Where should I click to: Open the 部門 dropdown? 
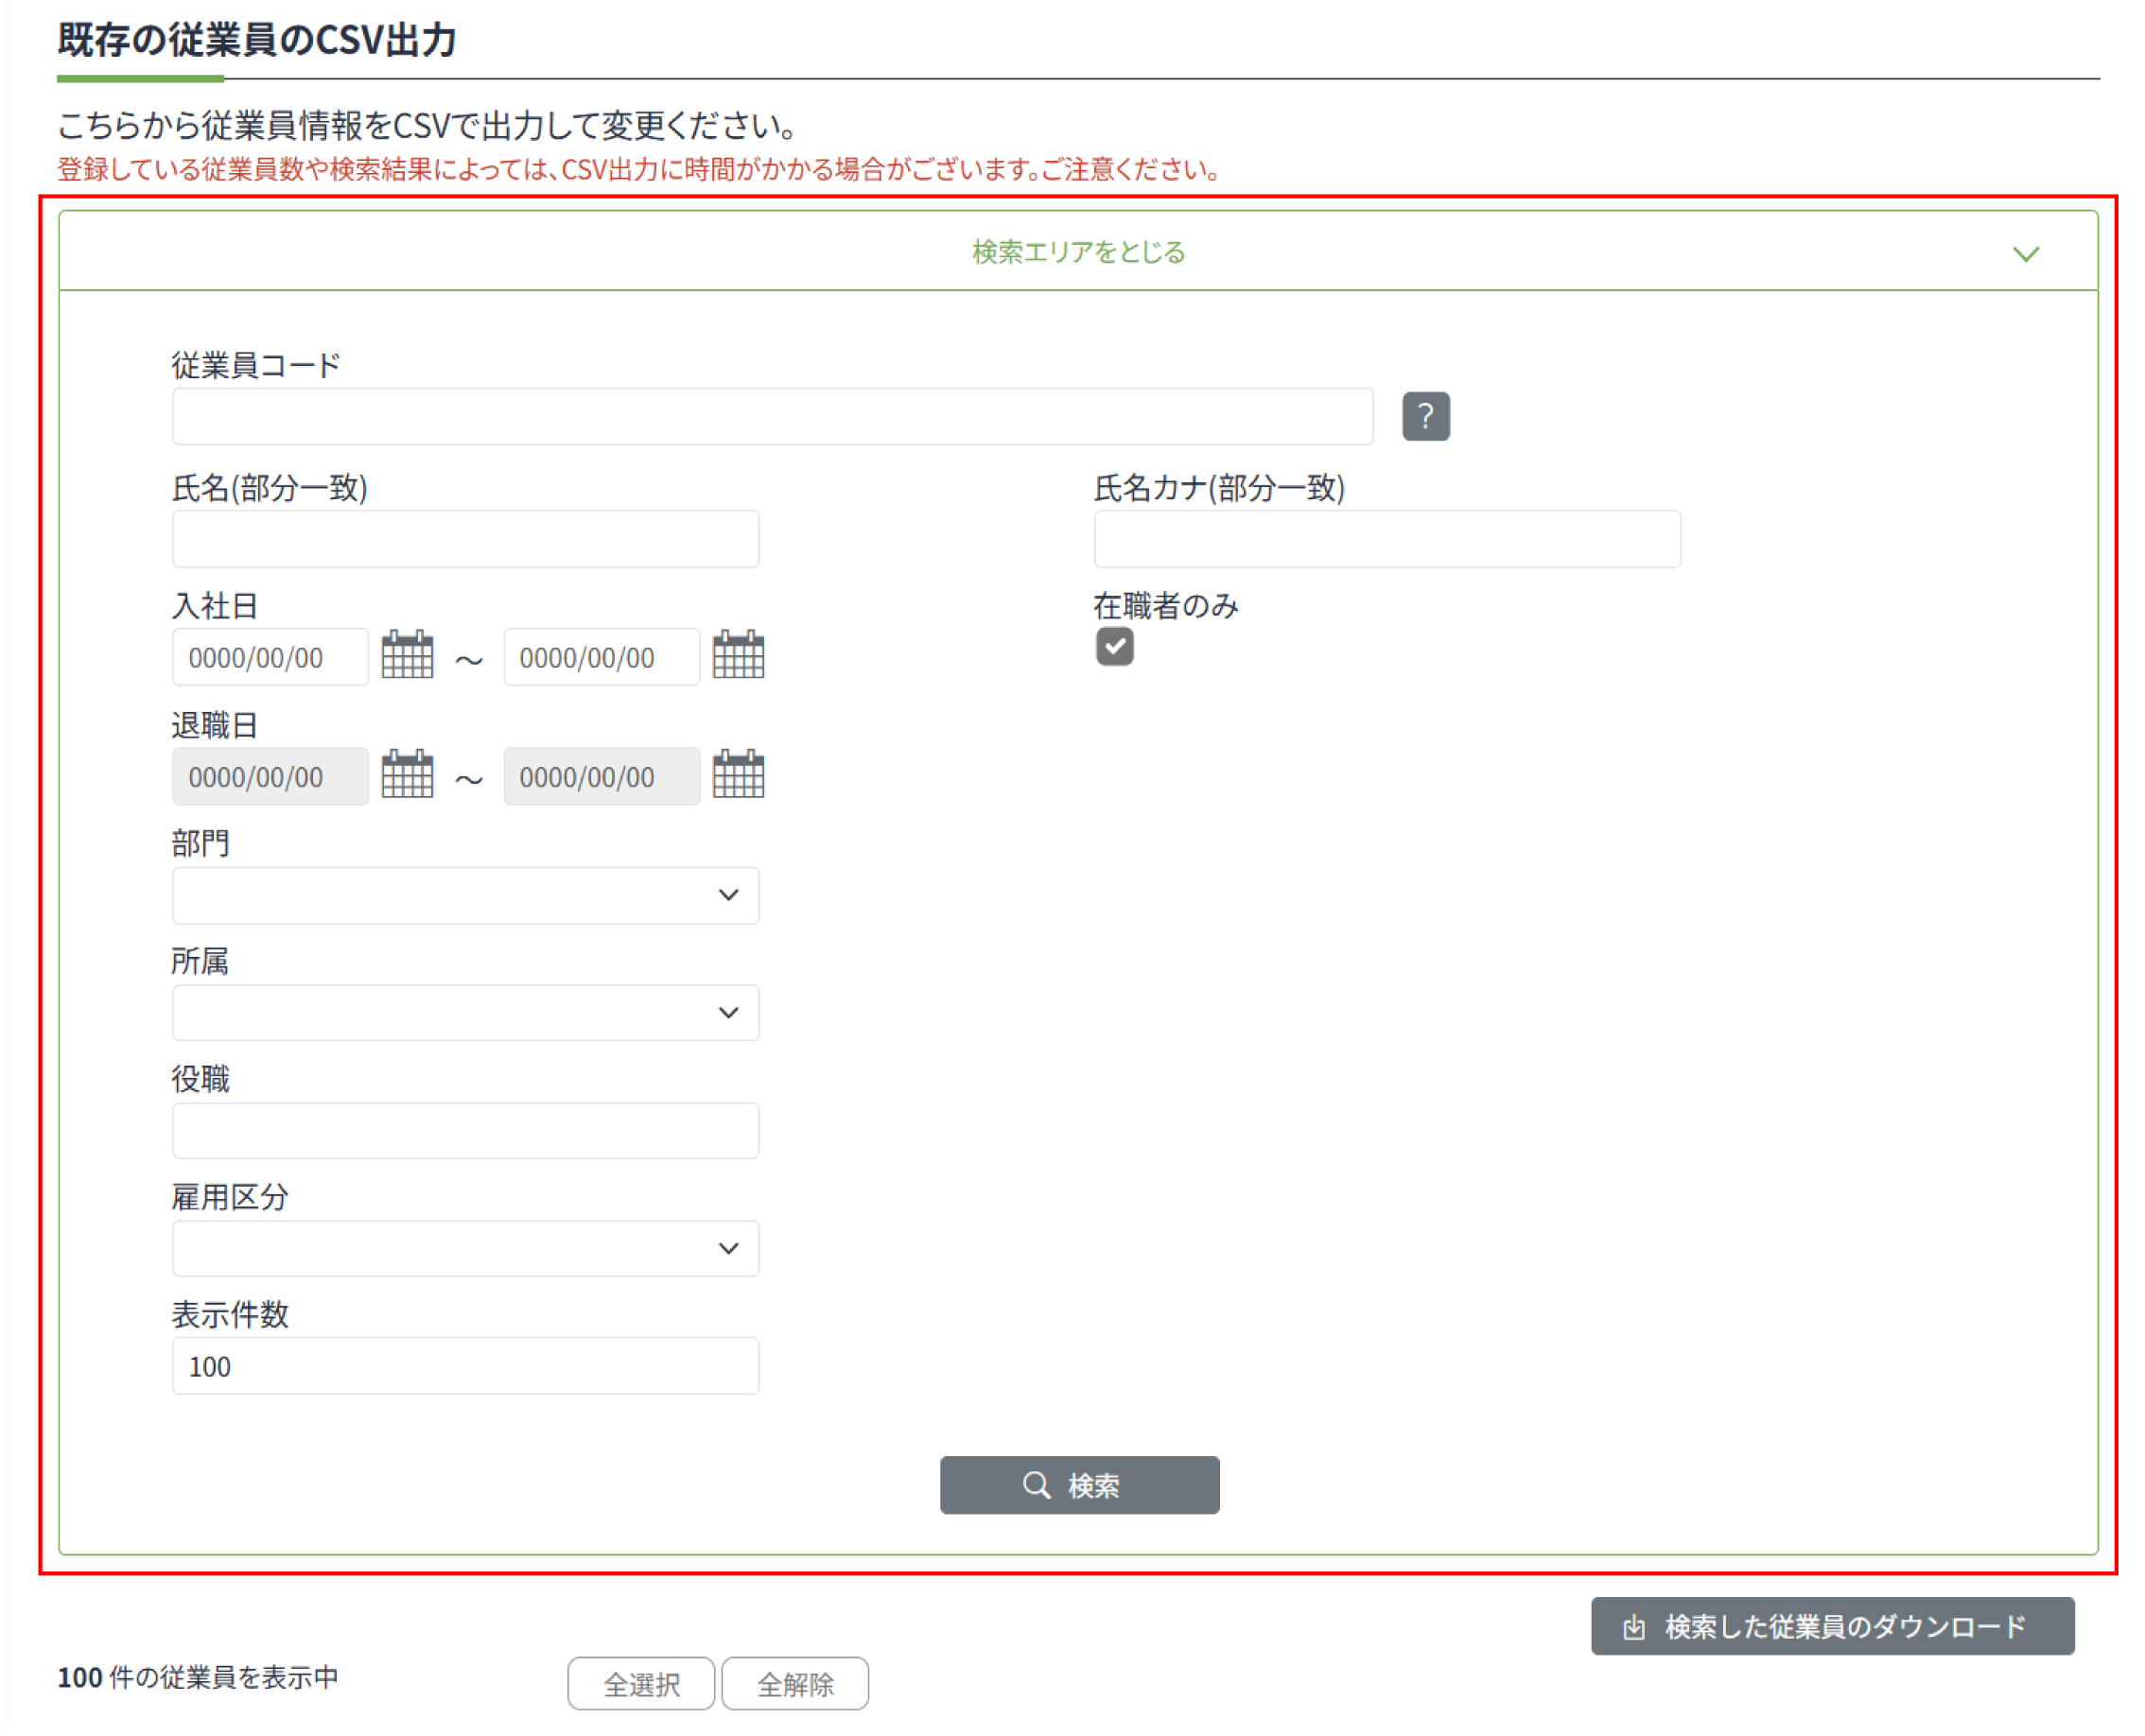pos(465,895)
